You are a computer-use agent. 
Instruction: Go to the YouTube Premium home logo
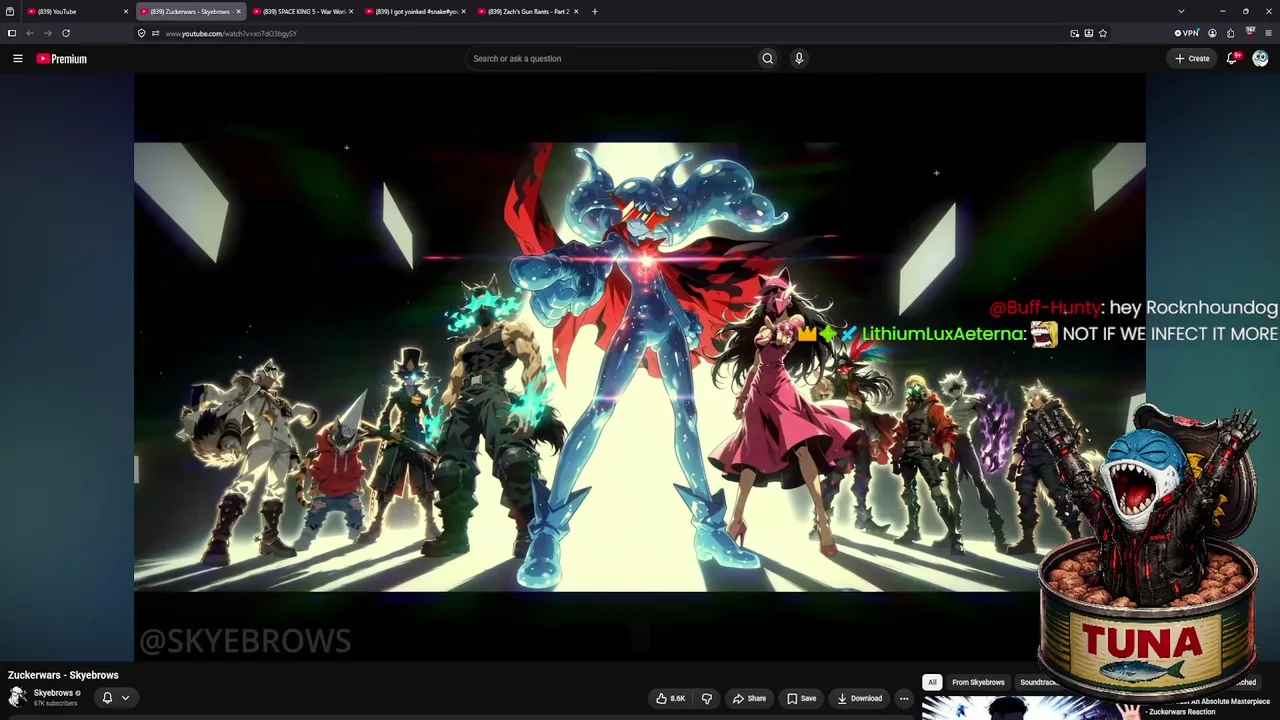[62, 59]
